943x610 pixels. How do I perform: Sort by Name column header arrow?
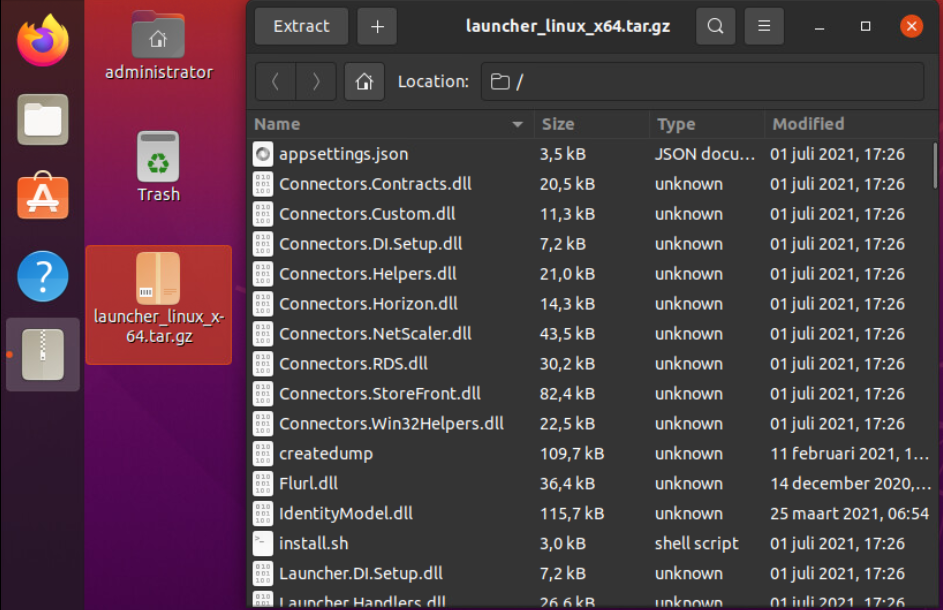(x=517, y=125)
